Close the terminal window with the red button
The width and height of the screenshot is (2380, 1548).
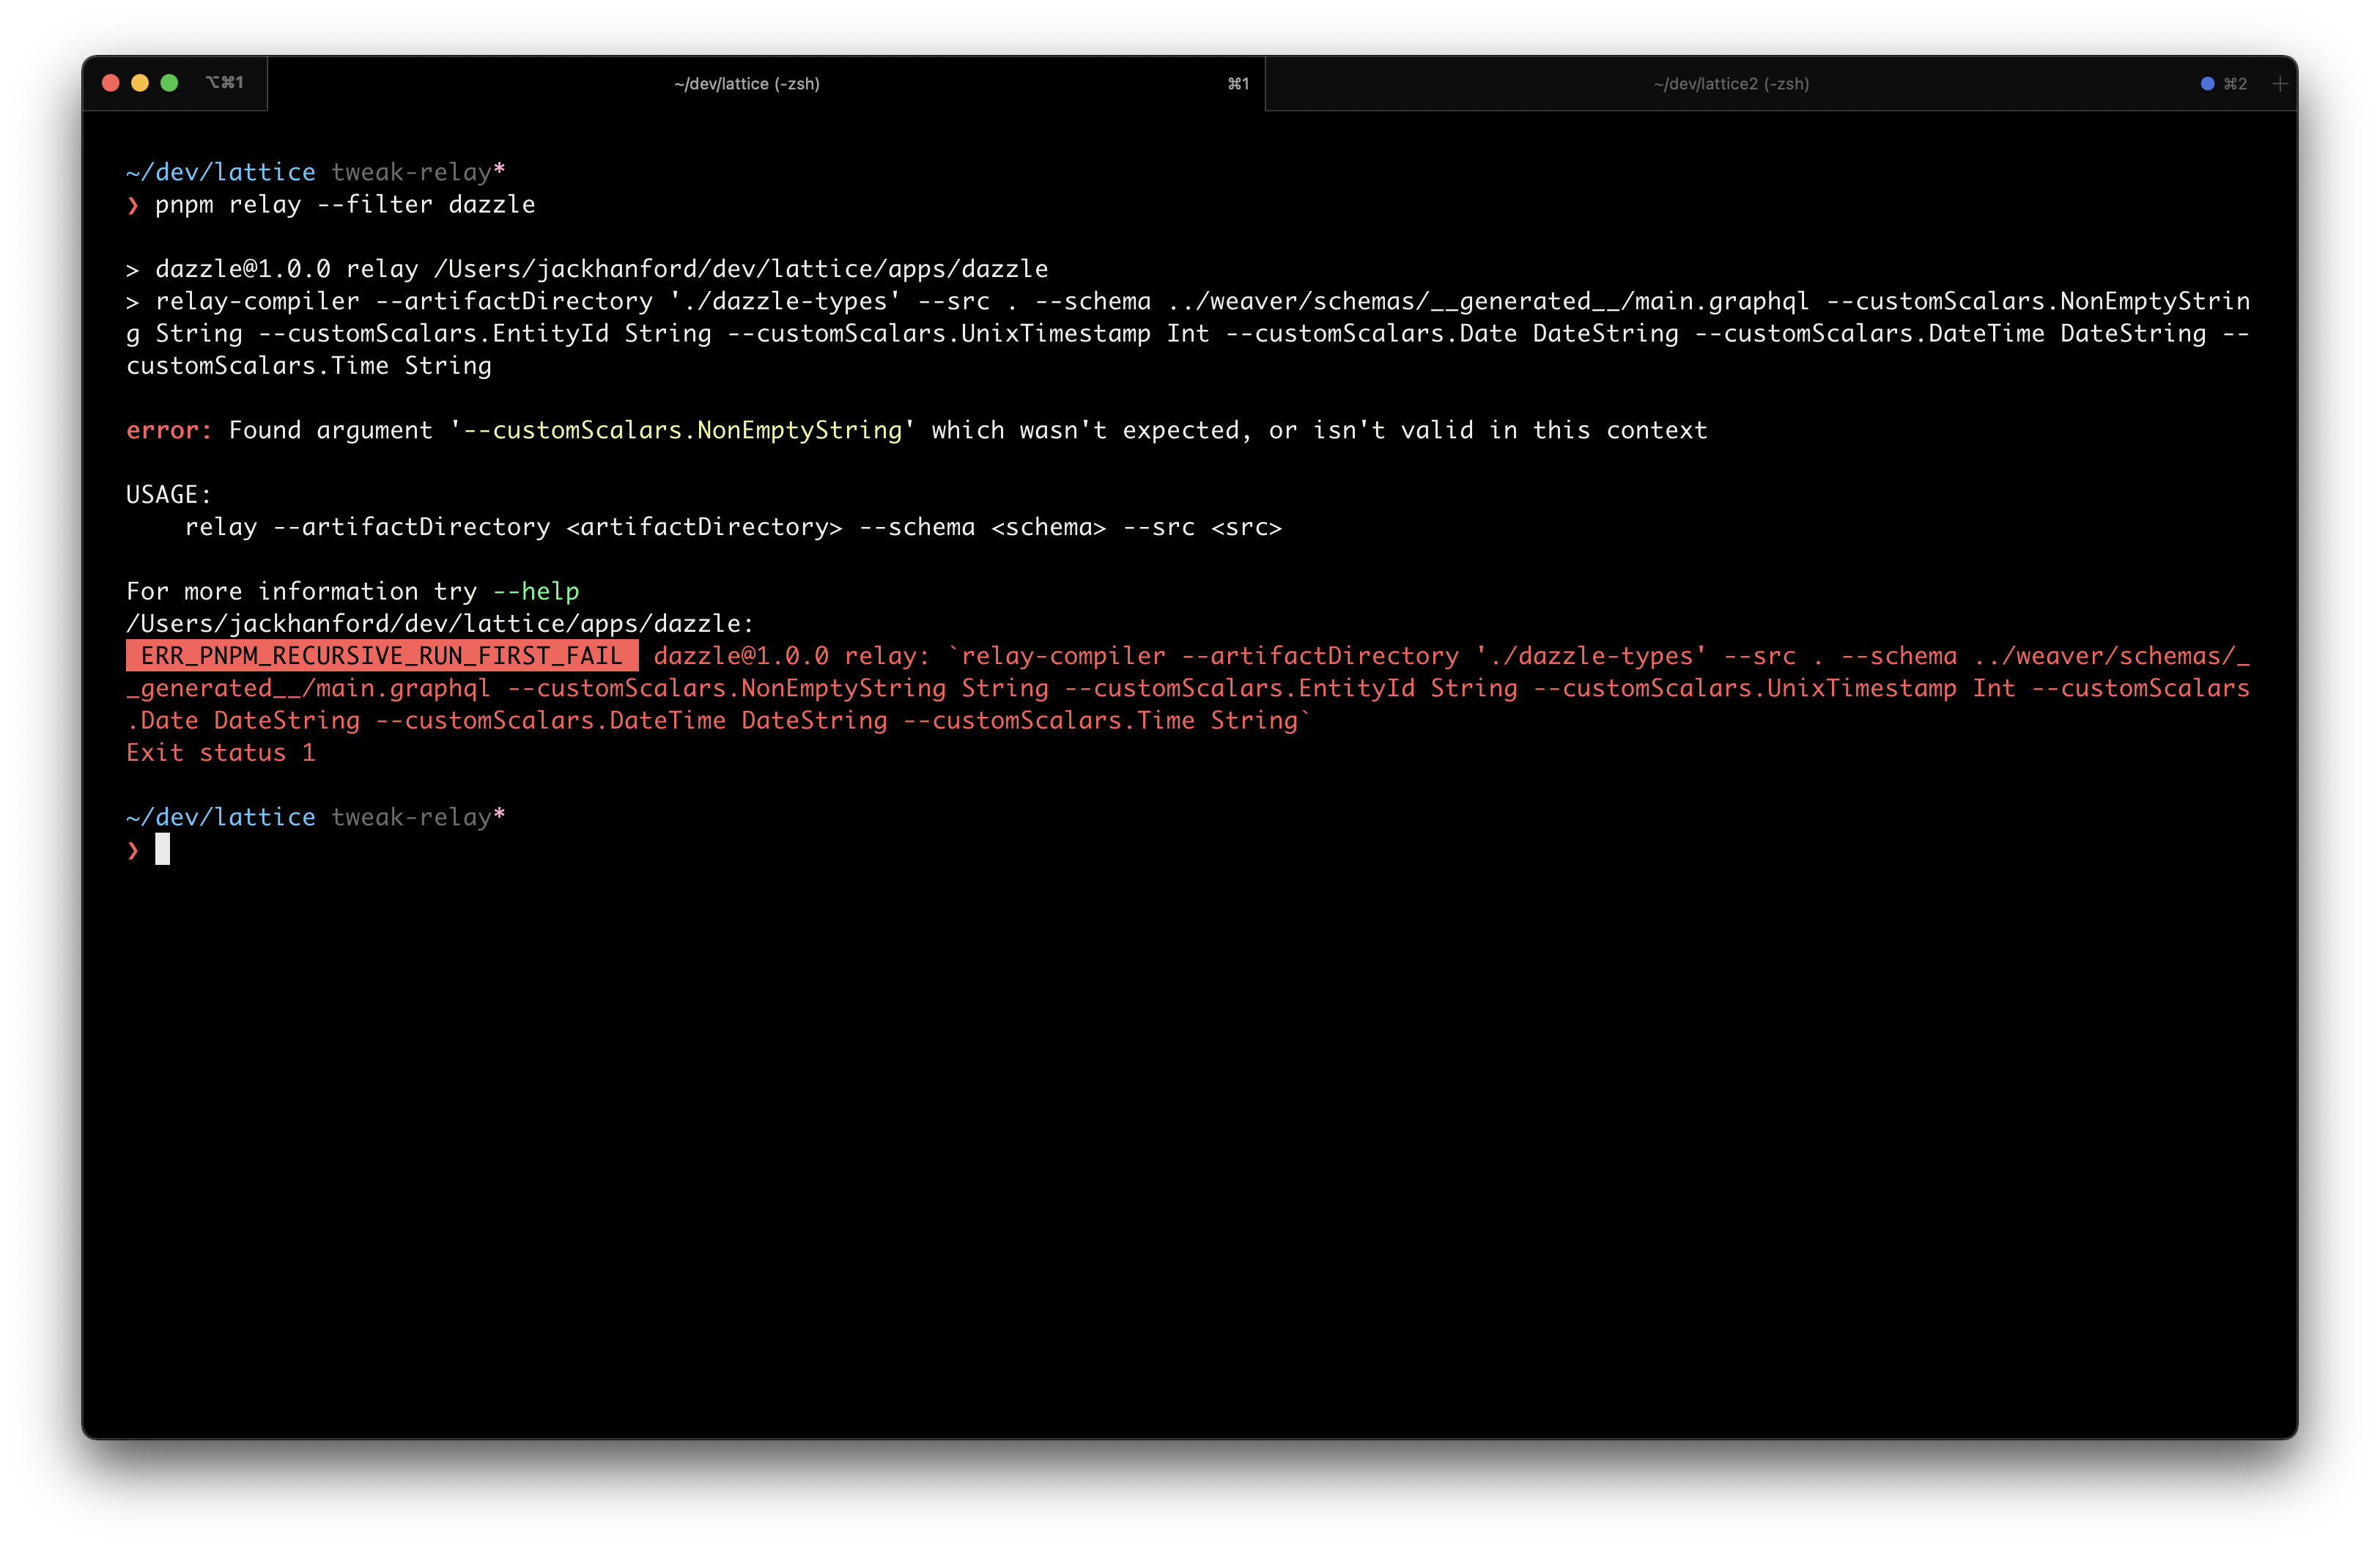[x=111, y=83]
